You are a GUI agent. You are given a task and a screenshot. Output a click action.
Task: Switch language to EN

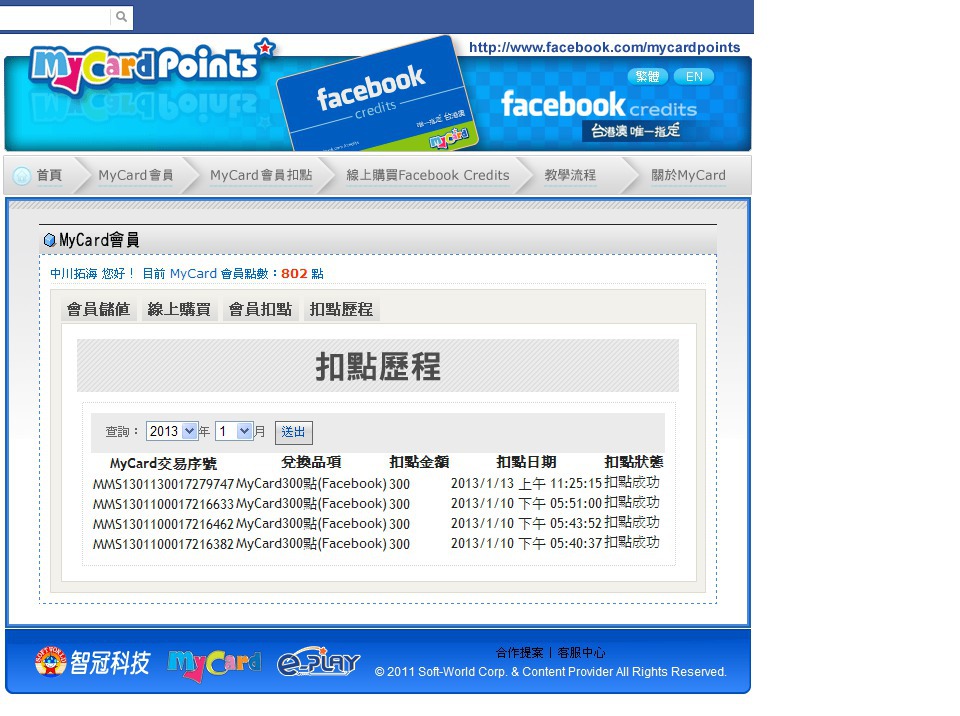click(x=694, y=77)
